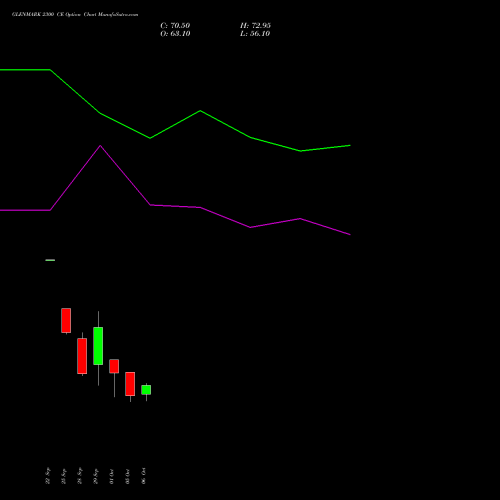This screenshot has height=500, width=500.
Task: Click the 29 Sep date label
Action: coord(96,476)
